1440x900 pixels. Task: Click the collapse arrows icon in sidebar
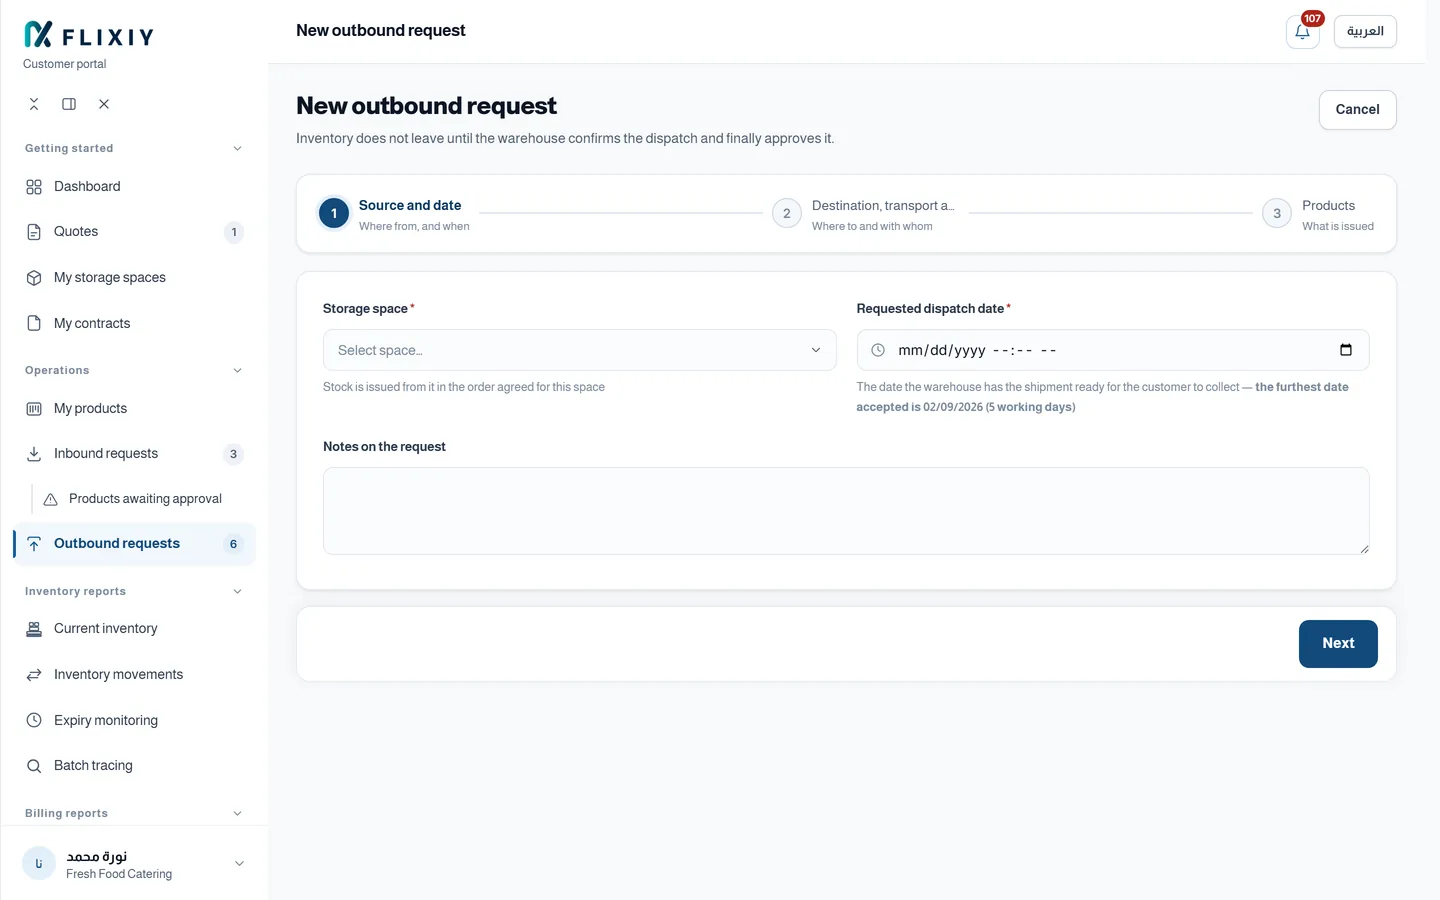coord(34,104)
